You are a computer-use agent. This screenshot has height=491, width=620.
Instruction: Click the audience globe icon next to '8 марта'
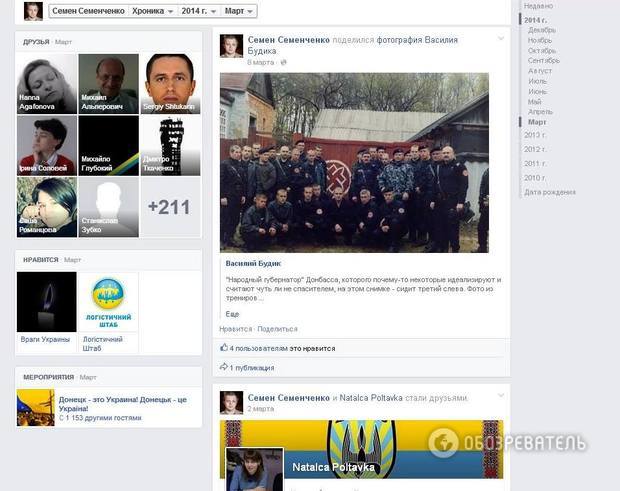click(x=284, y=62)
